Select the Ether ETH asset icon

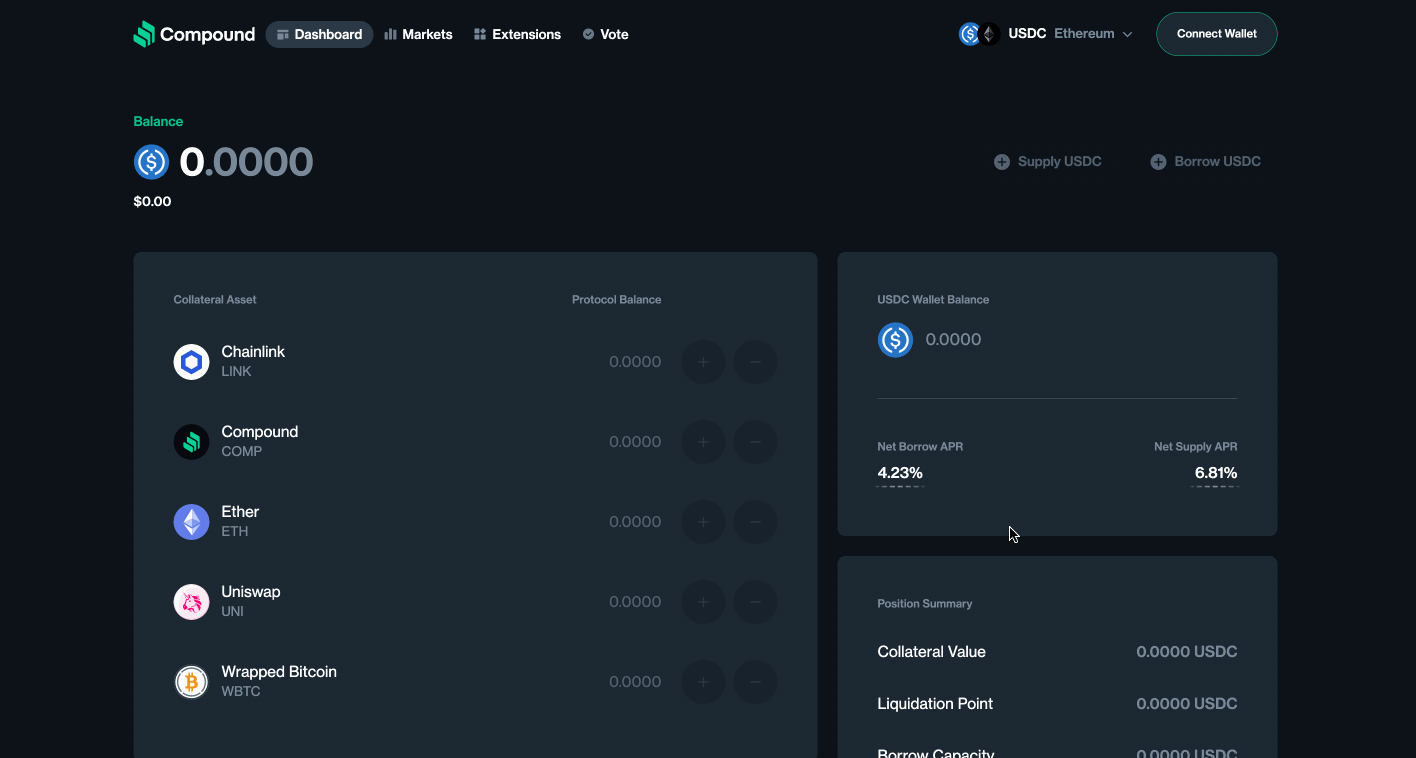click(191, 521)
